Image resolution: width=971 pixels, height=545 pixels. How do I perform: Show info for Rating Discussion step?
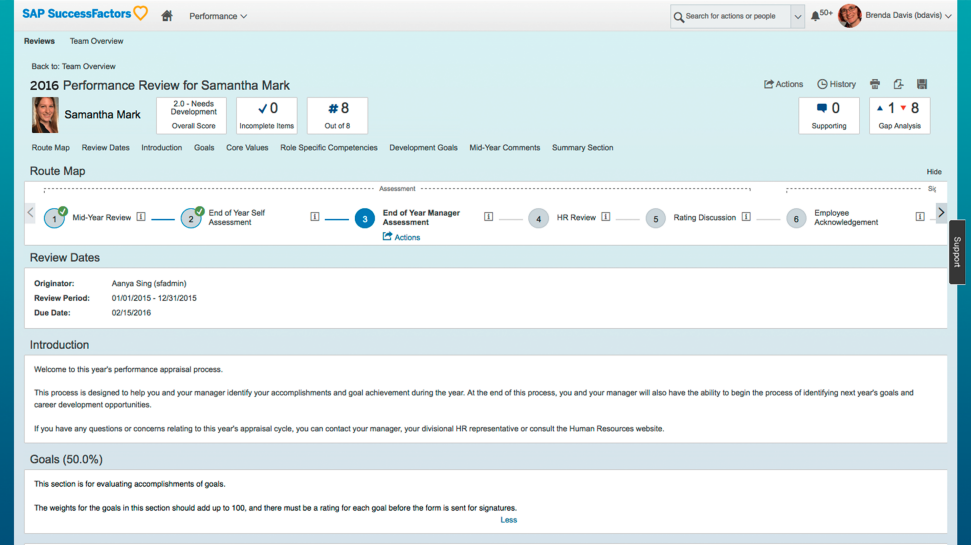(x=746, y=217)
